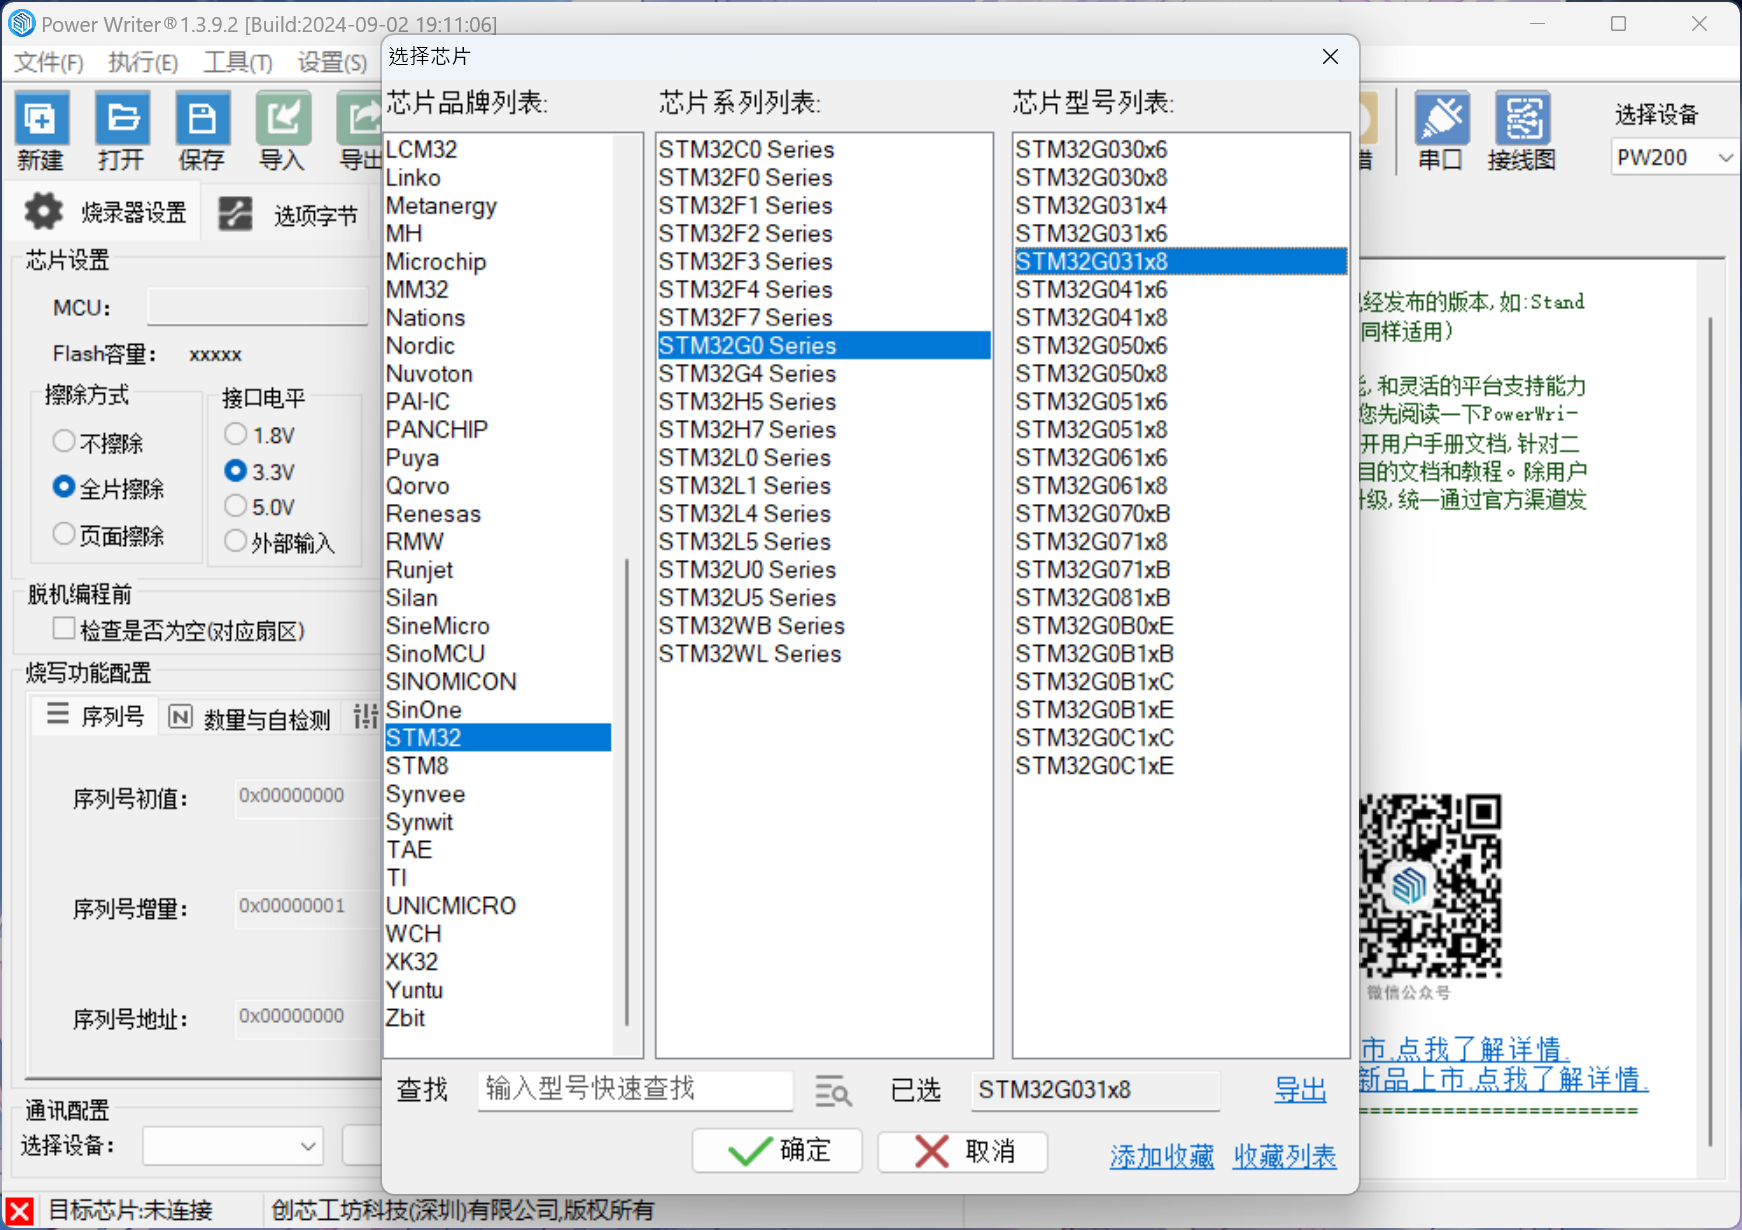Viewport: 1742px width, 1230px height.
Task: Toggle 检查是否为空 checkbox
Action: click(64, 629)
